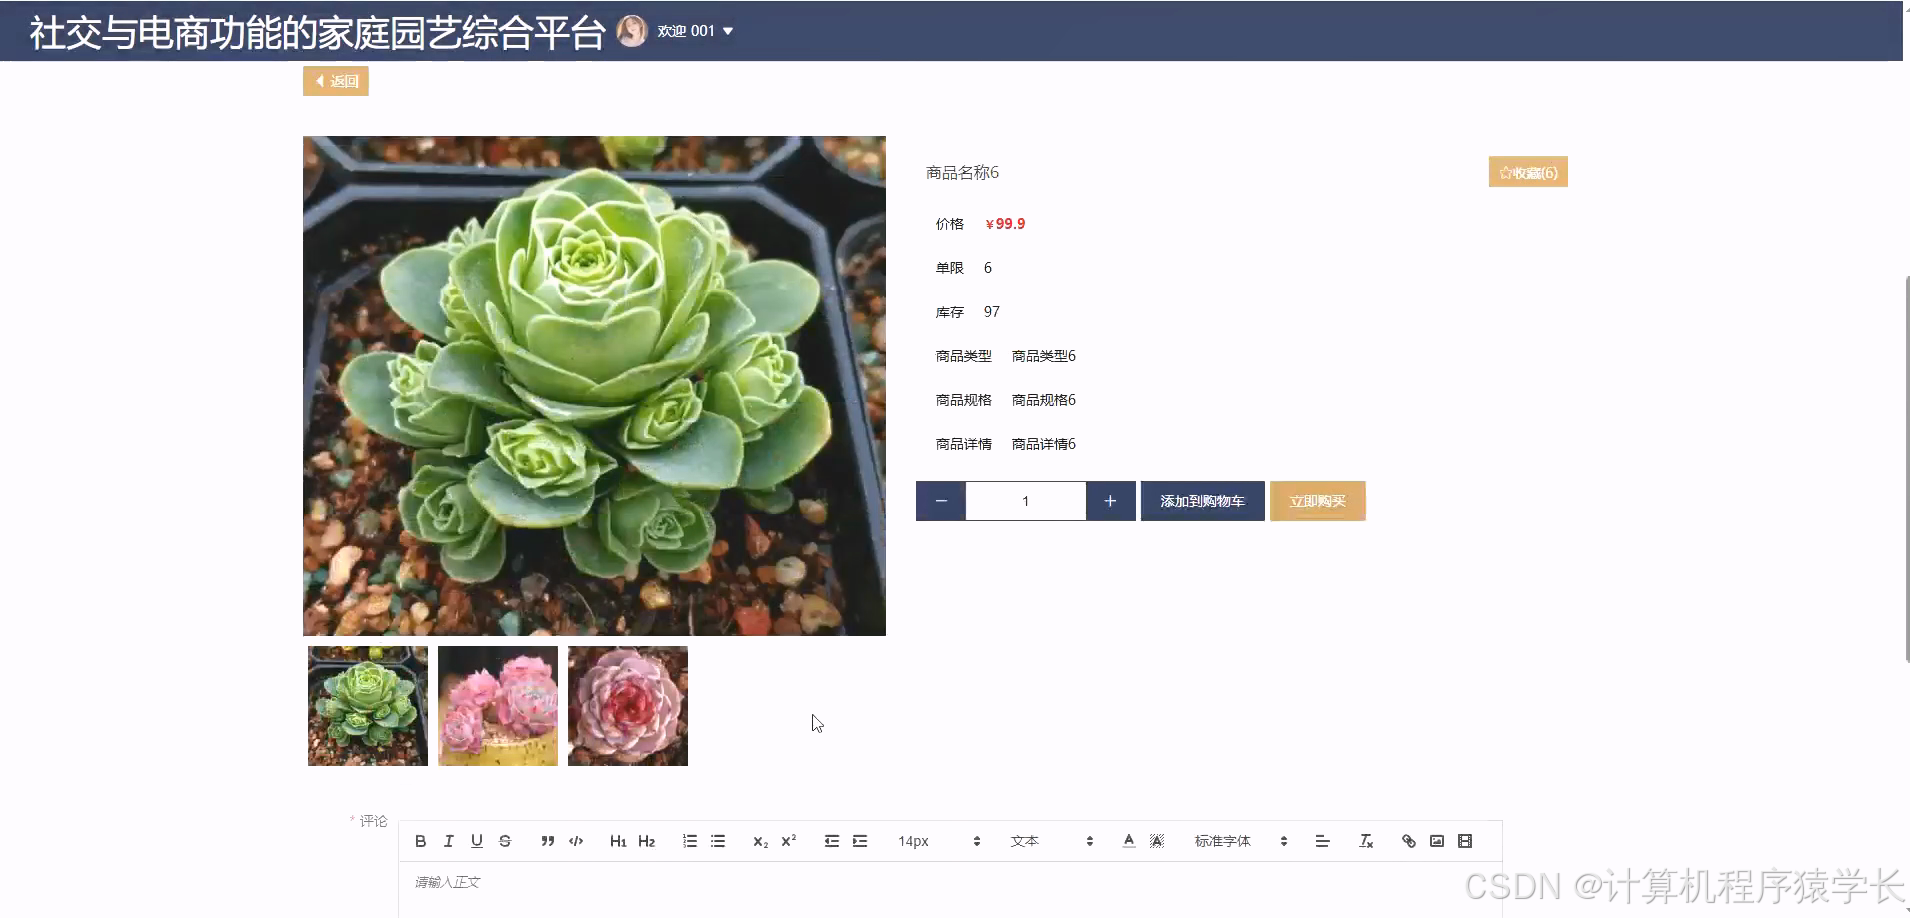Open the text background color picker
This screenshot has height=918, width=1910.
click(1157, 841)
